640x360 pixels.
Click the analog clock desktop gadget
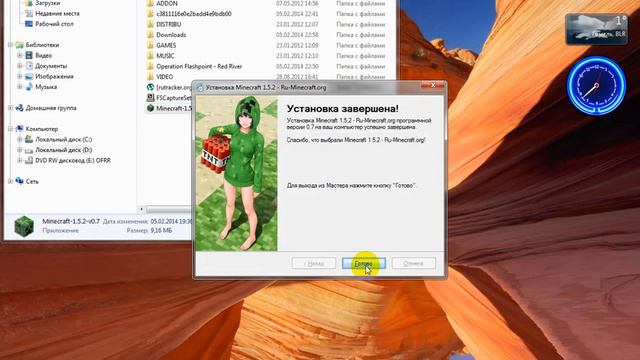(x=596, y=86)
